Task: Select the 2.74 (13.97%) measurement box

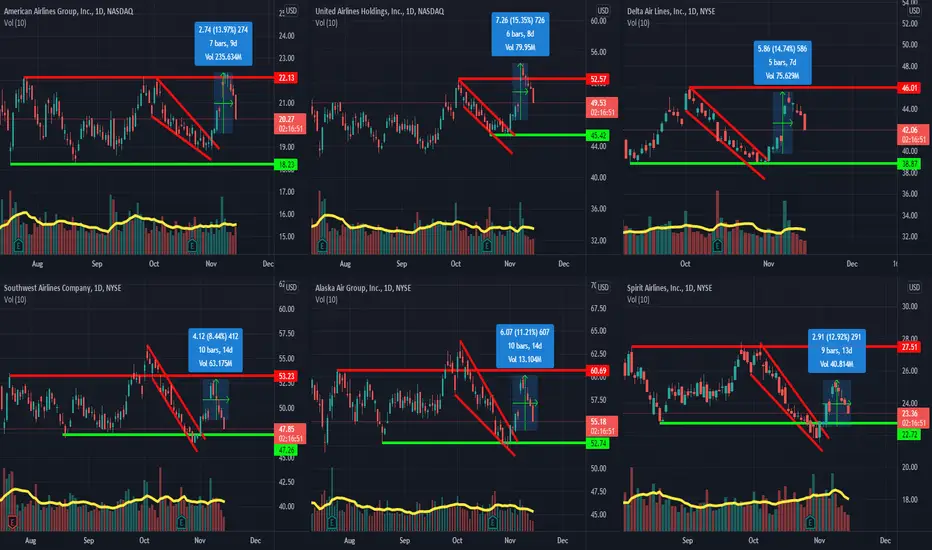Action: coord(223,43)
